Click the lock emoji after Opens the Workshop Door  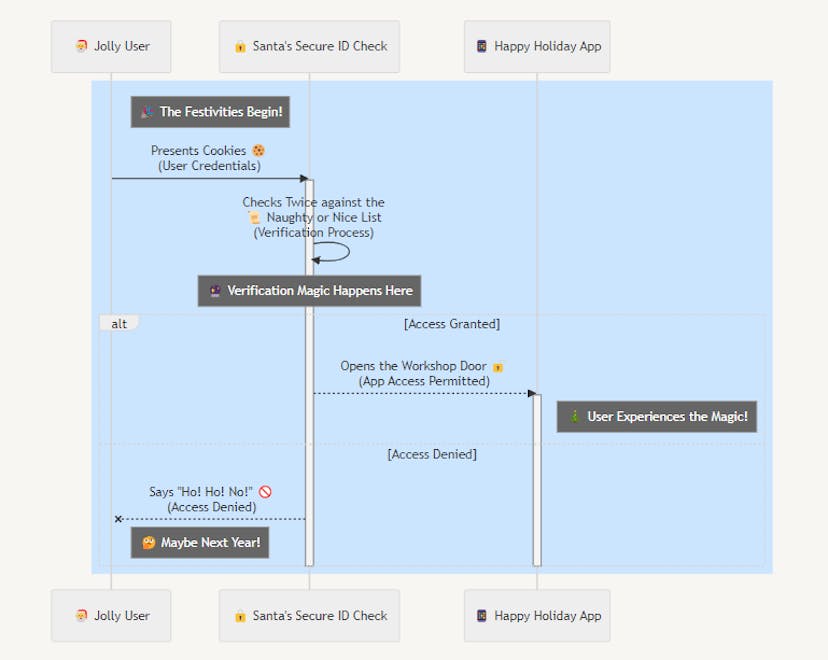coord(498,367)
